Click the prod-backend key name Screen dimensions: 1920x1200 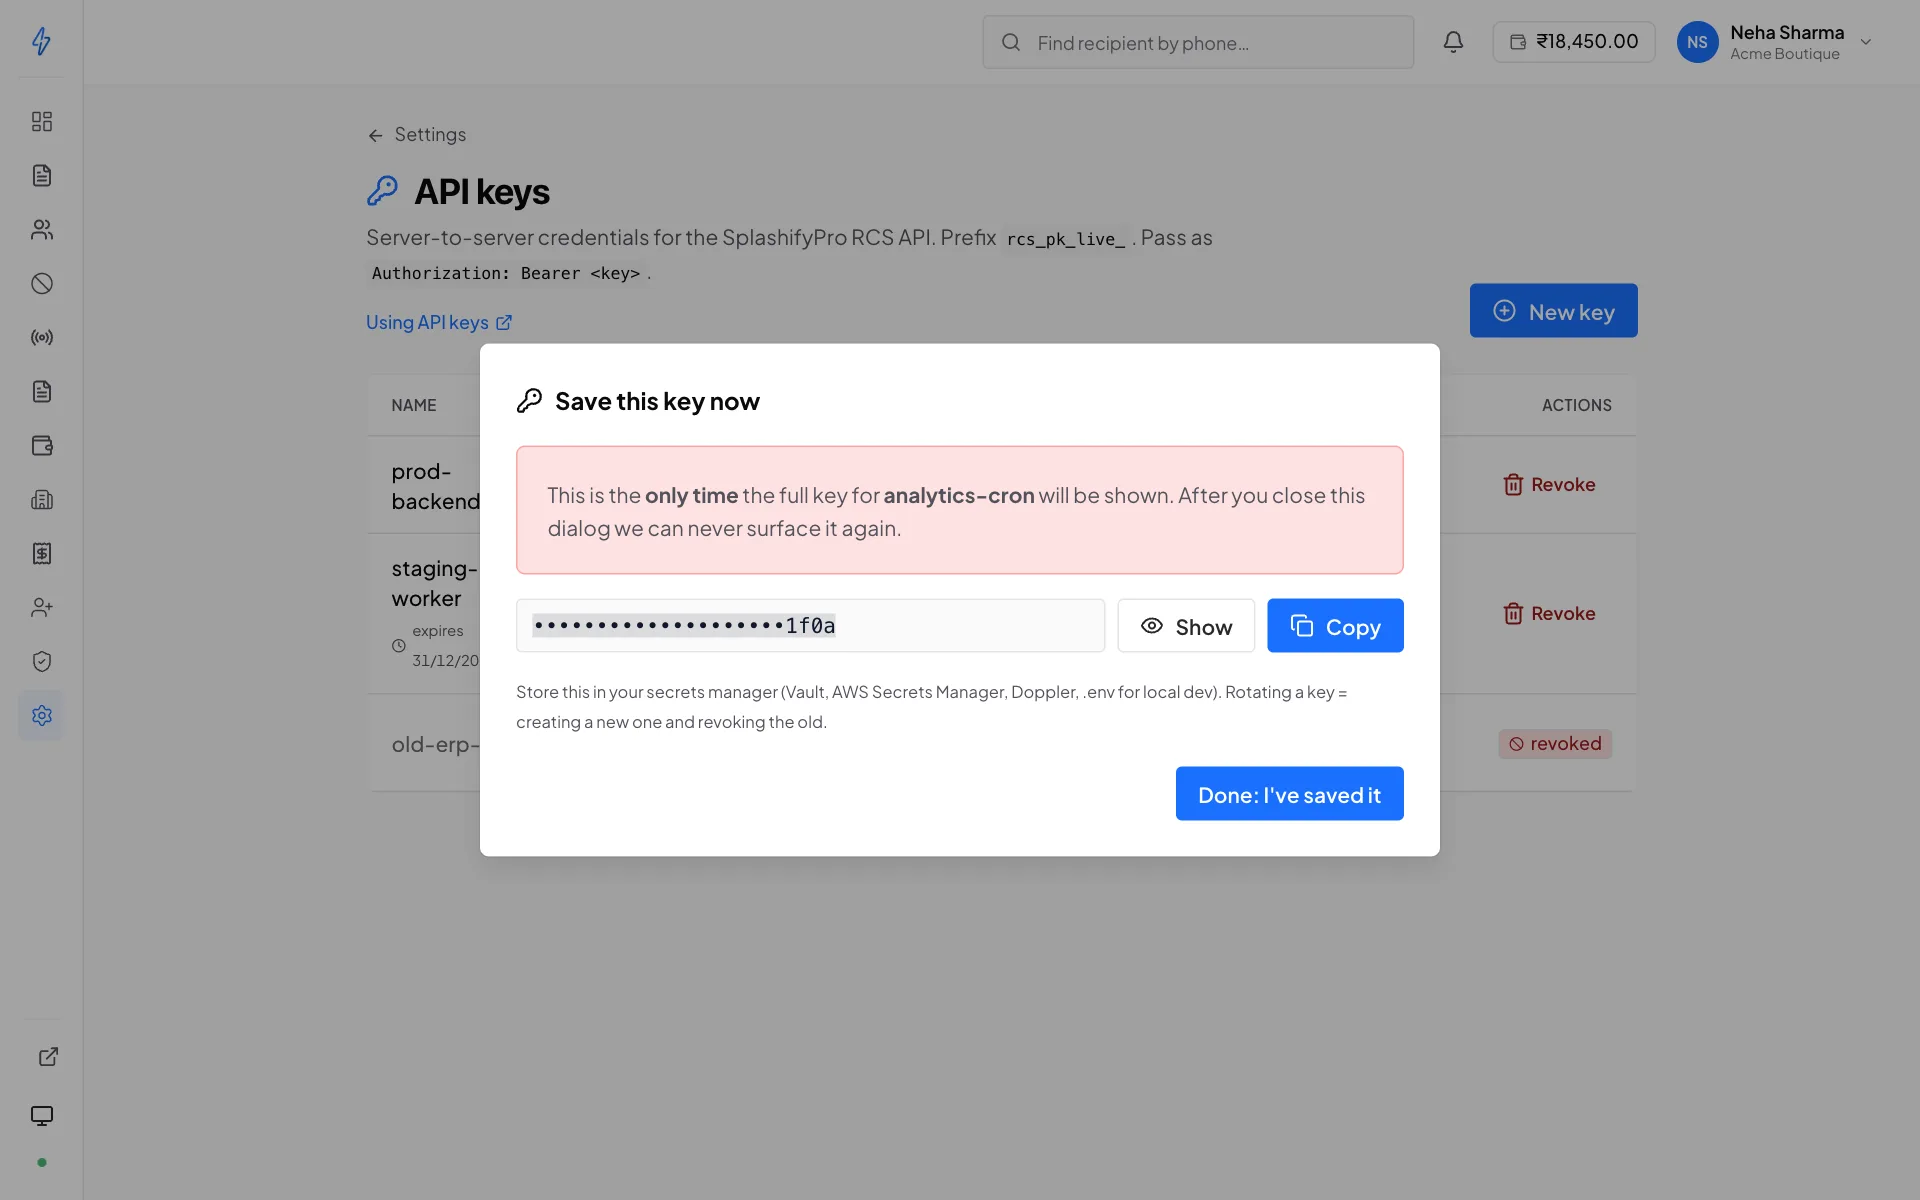click(x=435, y=486)
